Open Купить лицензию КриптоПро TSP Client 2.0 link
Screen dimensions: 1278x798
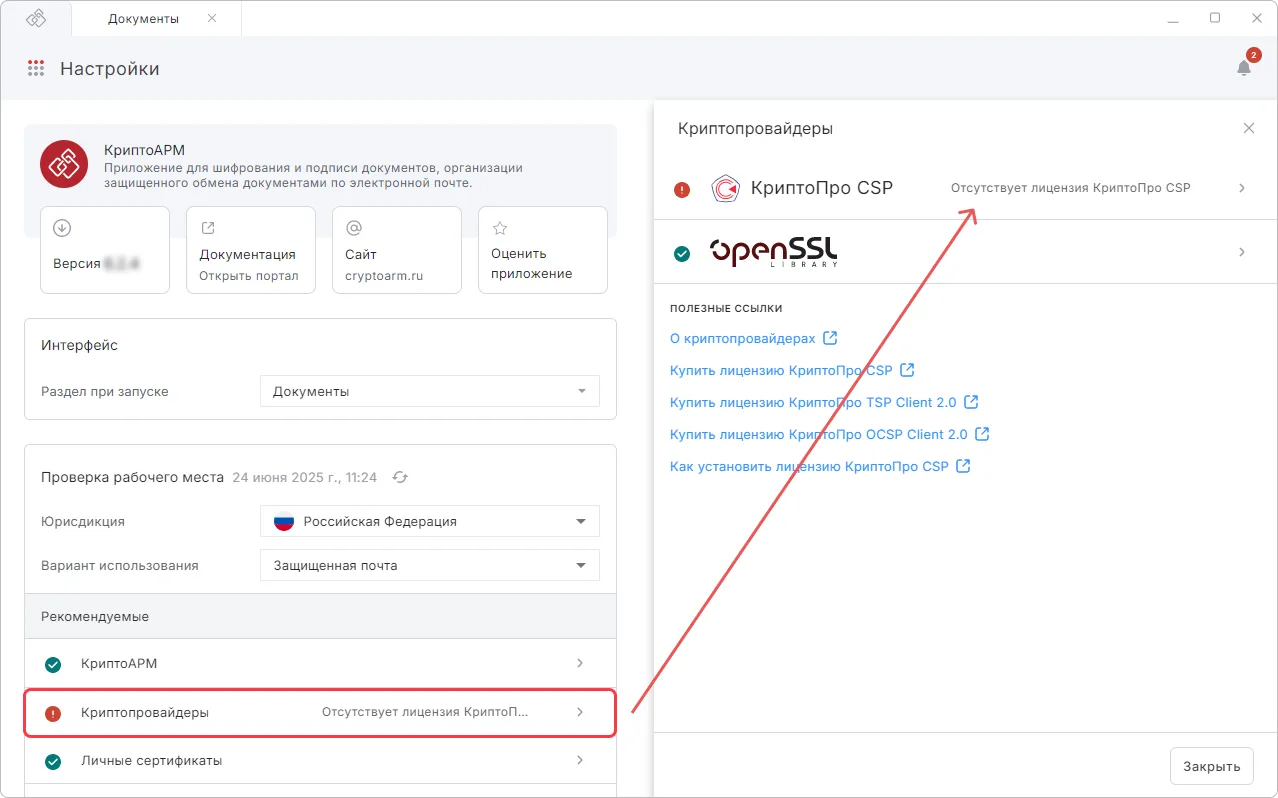click(x=813, y=403)
